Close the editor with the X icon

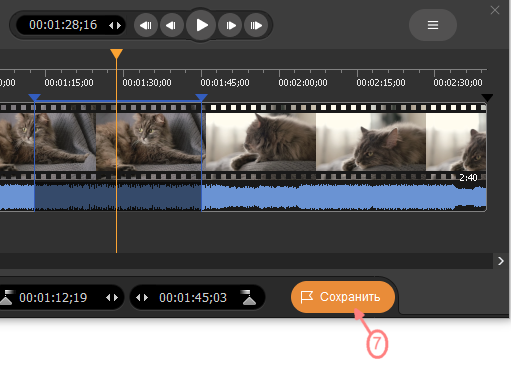pos(495,10)
